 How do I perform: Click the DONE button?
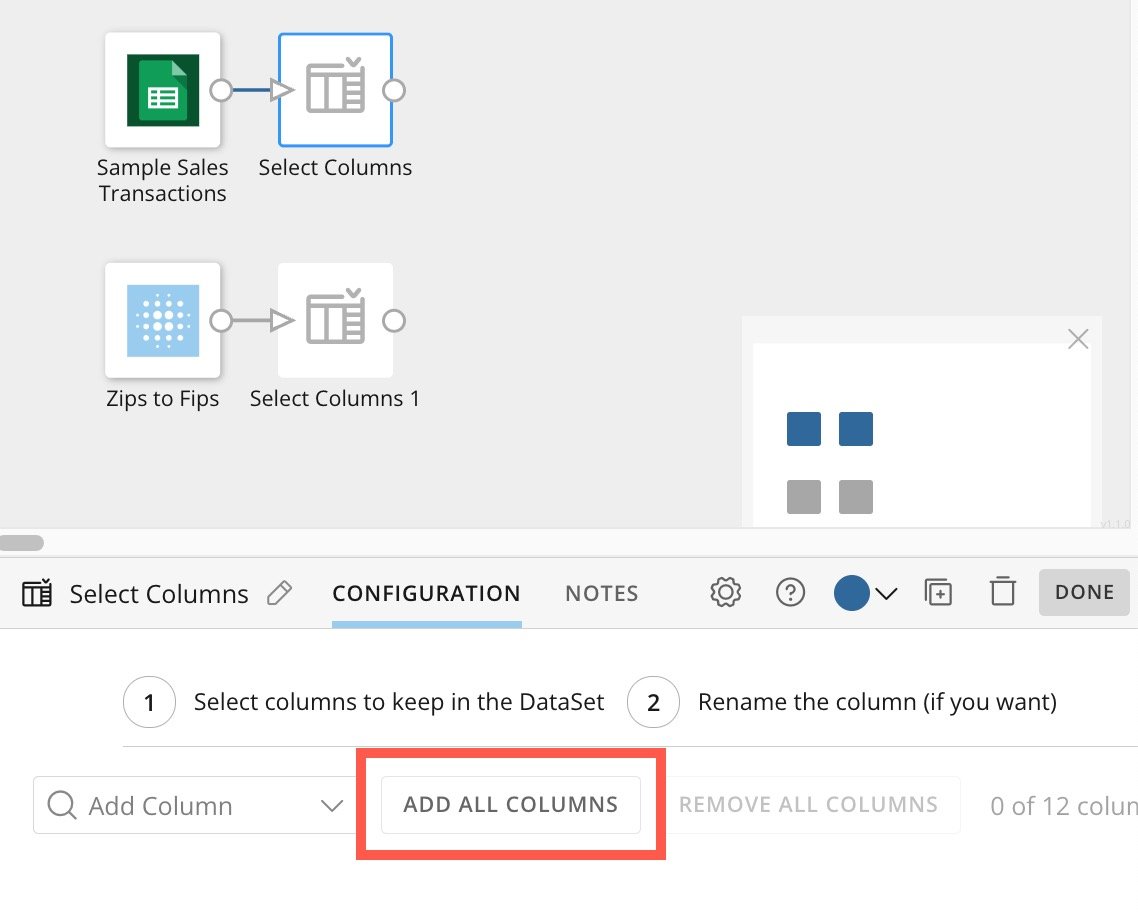[x=1084, y=592]
